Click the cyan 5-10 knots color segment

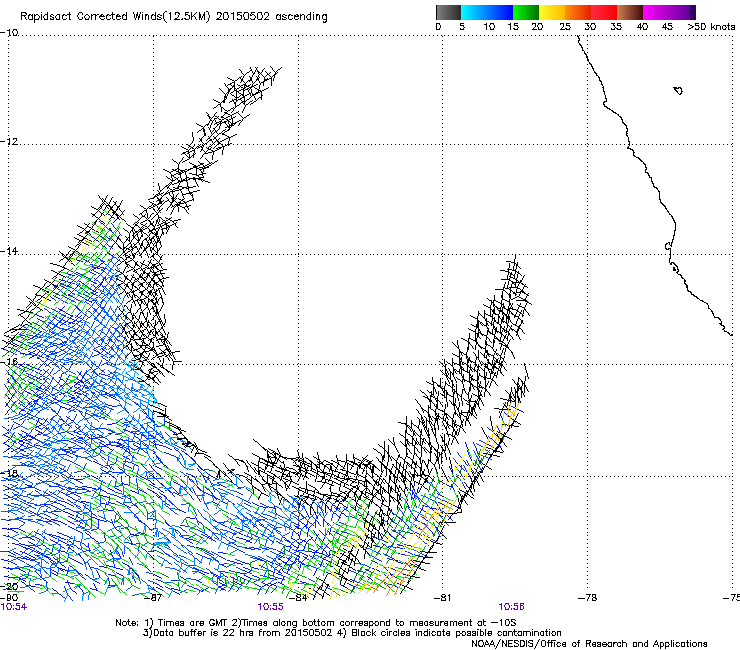point(474,12)
